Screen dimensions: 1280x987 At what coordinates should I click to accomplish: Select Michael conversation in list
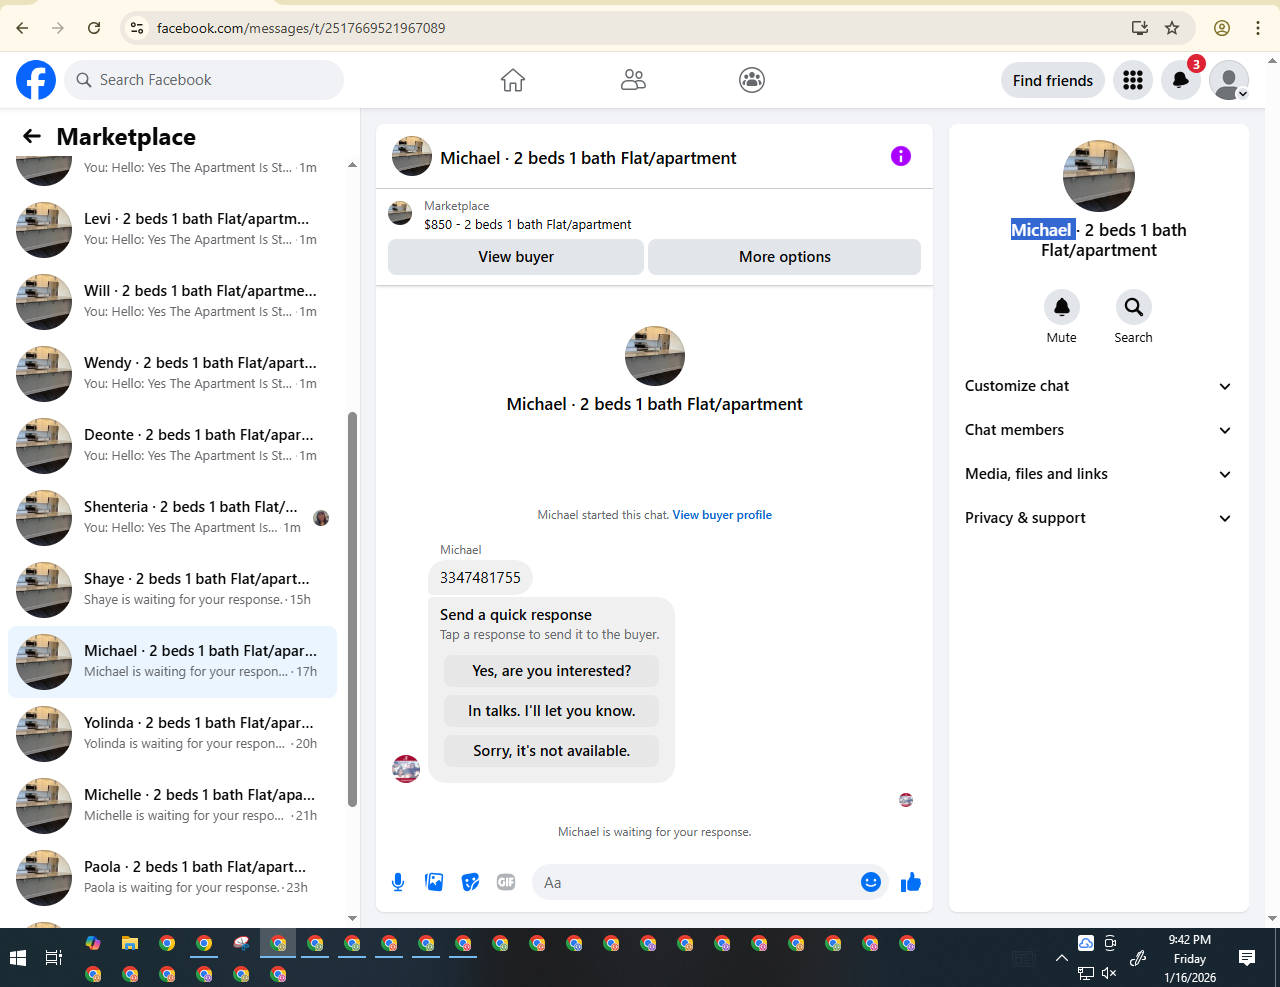coord(172,661)
